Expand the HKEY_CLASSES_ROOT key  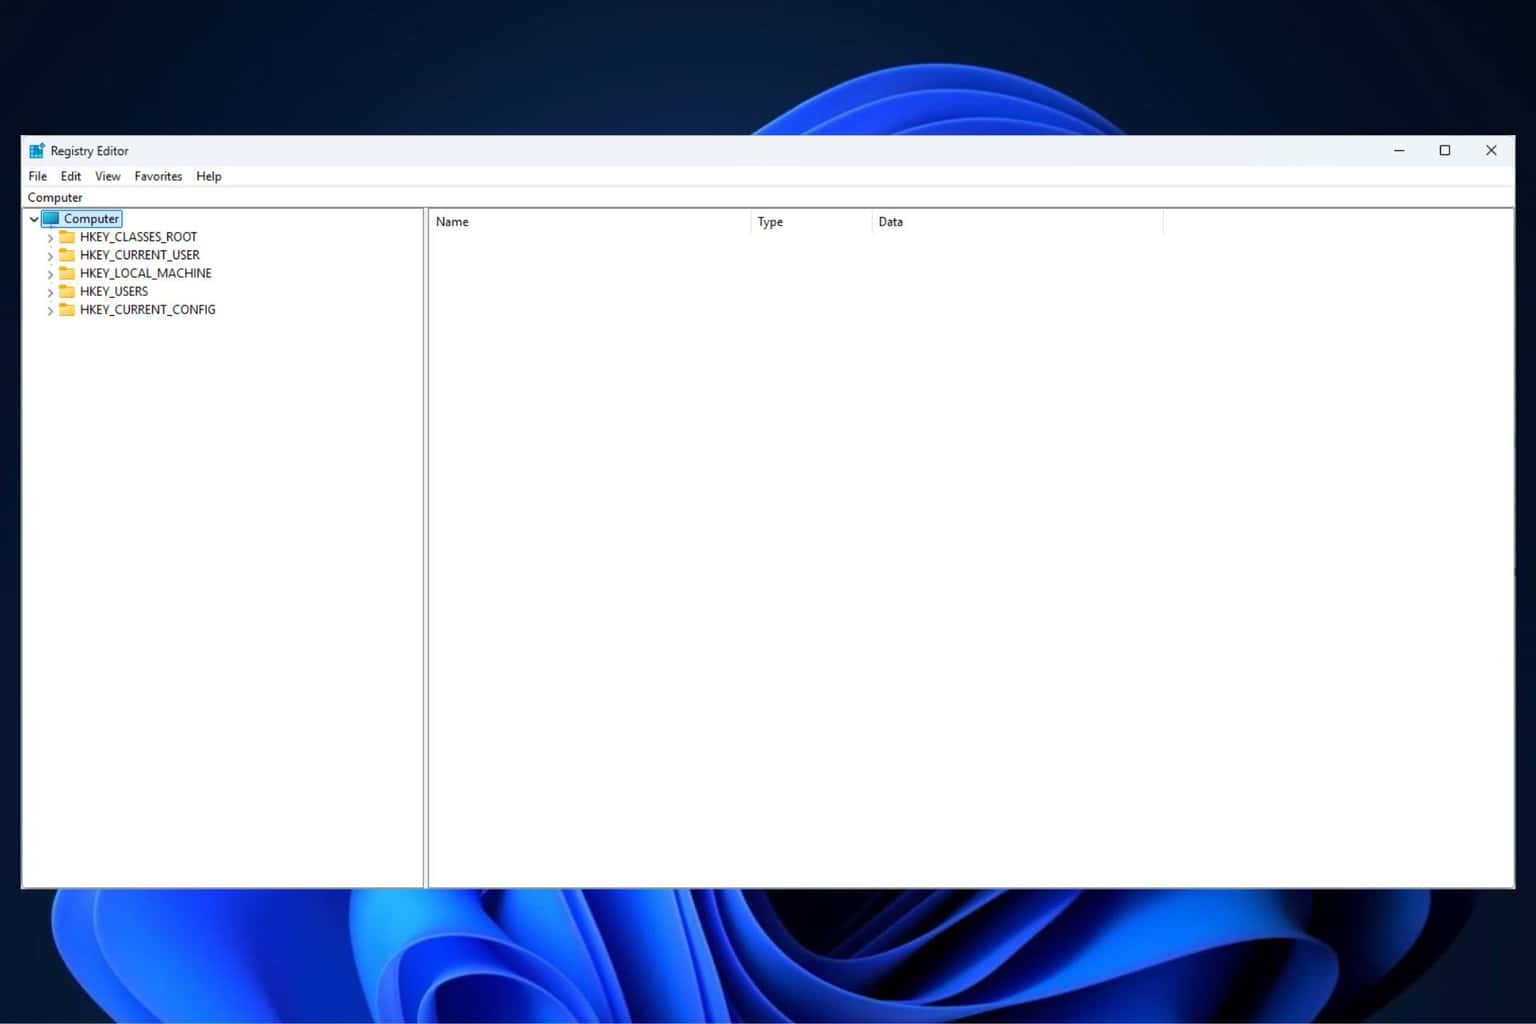tap(50, 238)
